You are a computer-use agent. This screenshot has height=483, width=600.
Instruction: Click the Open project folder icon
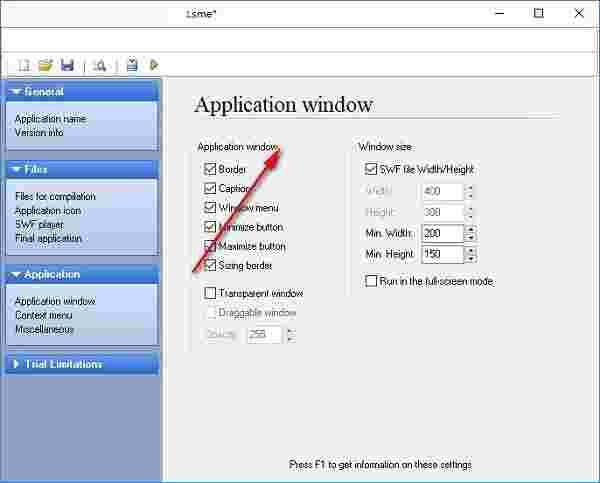pos(46,65)
